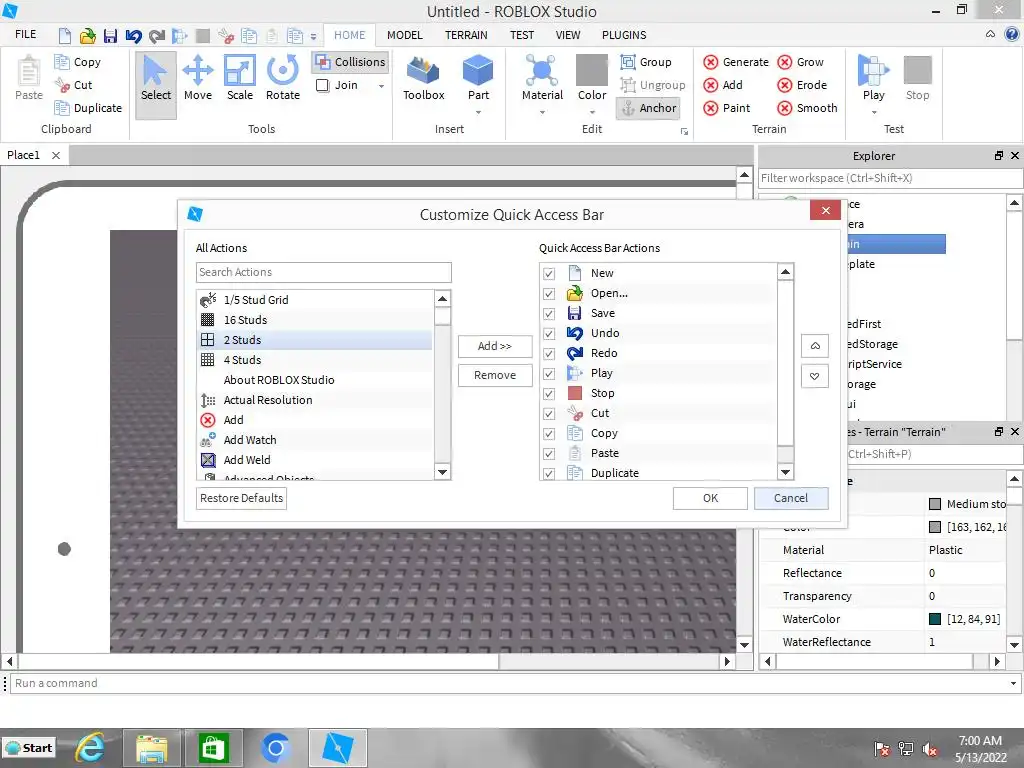This screenshot has height=768, width=1024.
Task: Toggle the Play action checkbox
Action: [x=549, y=374]
